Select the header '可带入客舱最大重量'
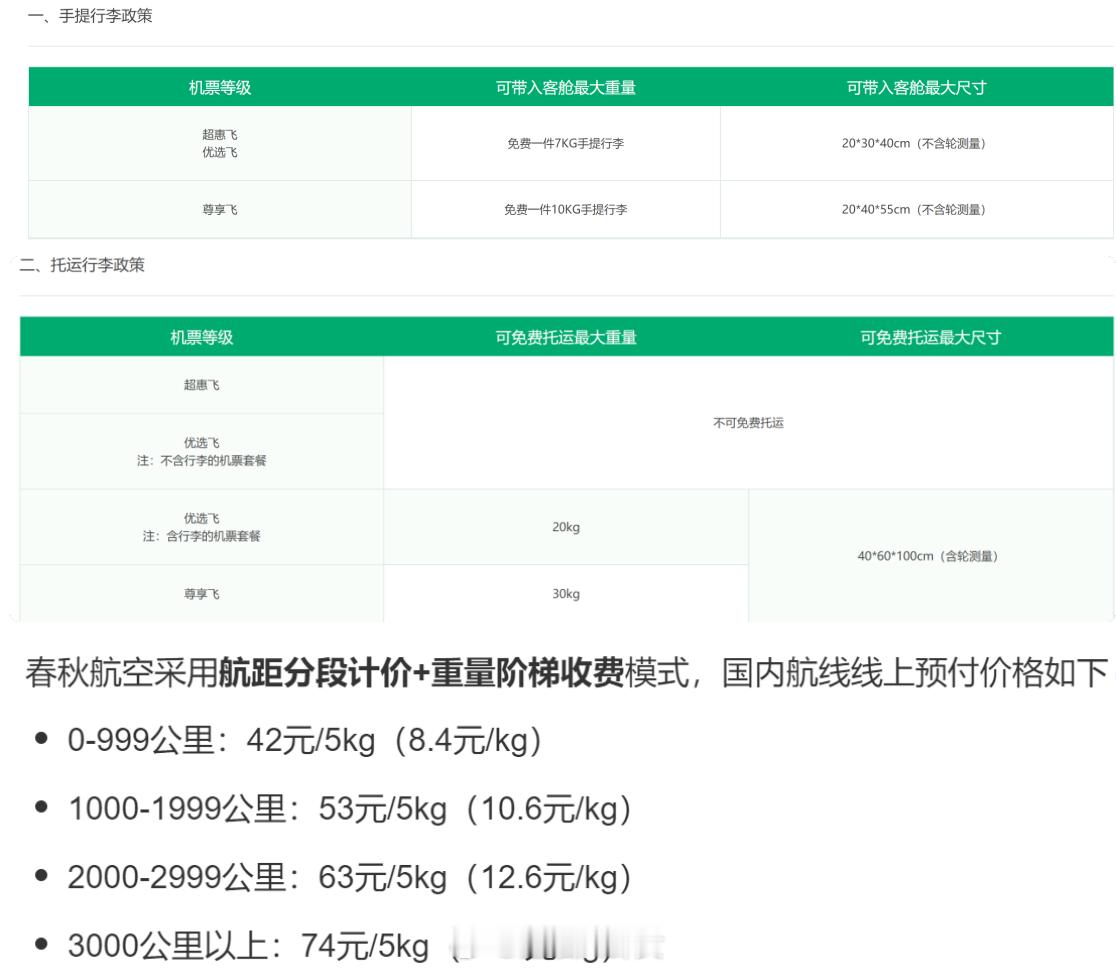1116x970 pixels. coord(566,88)
